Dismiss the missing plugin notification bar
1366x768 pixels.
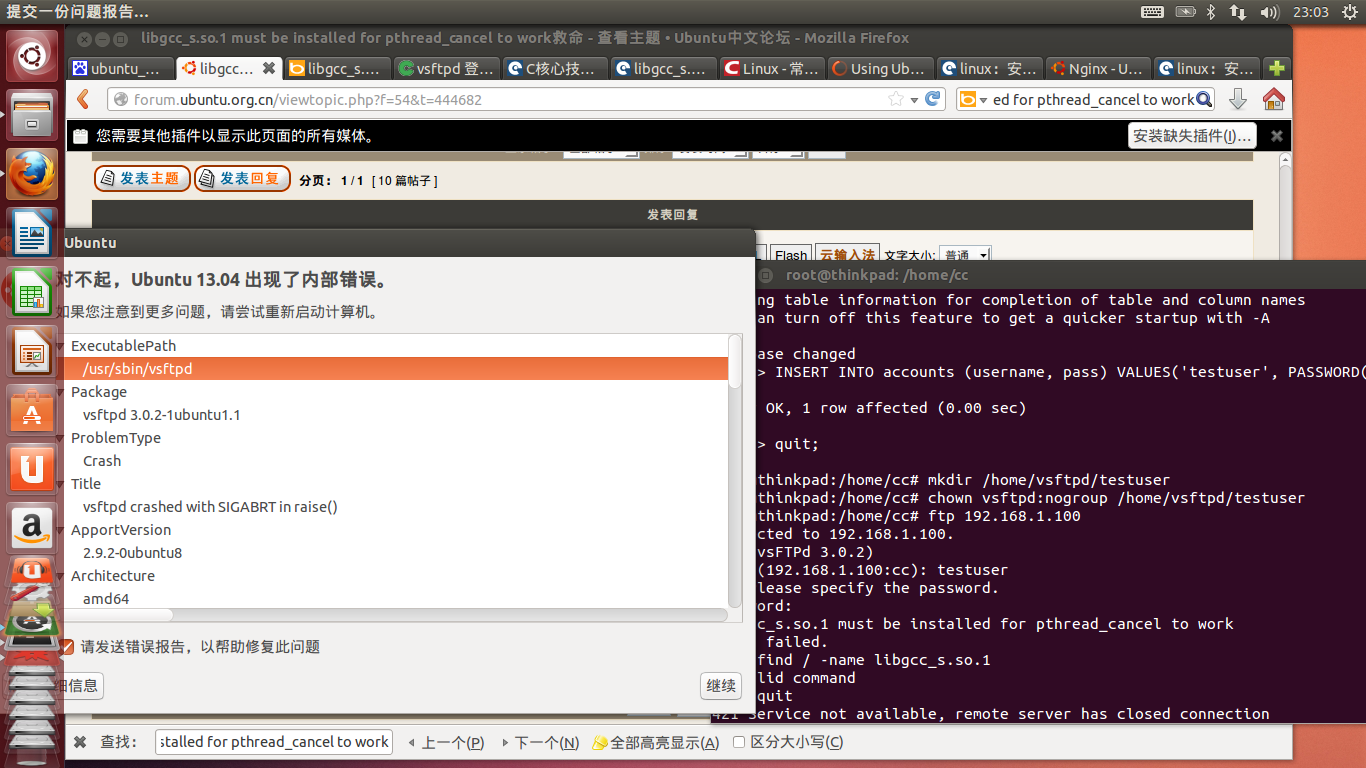[1276, 136]
